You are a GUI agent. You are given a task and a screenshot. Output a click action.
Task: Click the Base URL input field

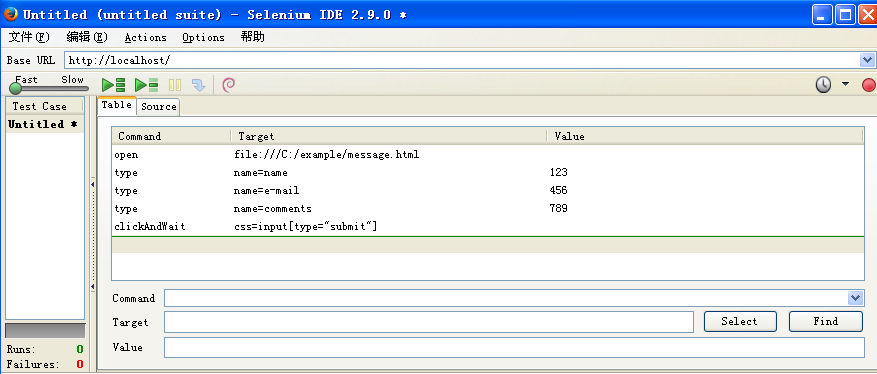[462, 60]
